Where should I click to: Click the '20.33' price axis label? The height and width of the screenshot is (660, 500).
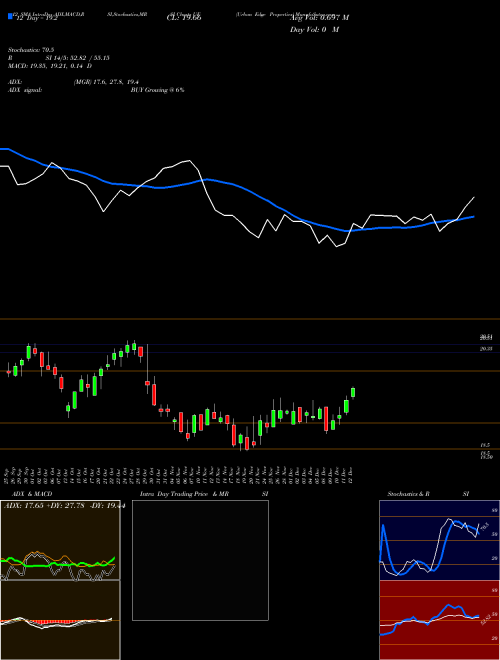pos(486,349)
